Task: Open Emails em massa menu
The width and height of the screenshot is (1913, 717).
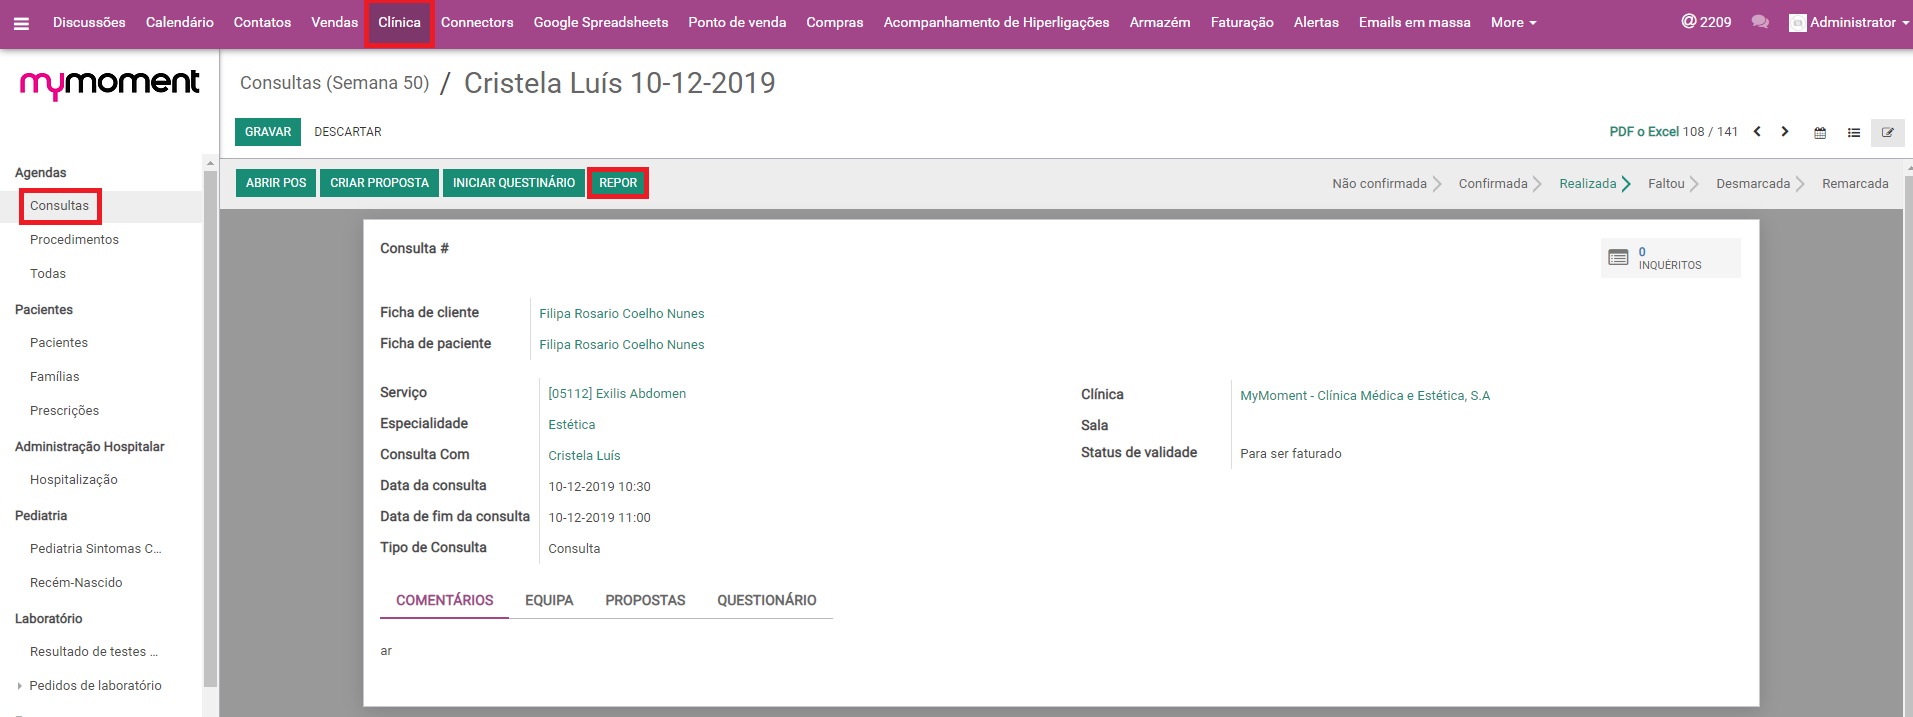Action: [x=1414, y=22]
